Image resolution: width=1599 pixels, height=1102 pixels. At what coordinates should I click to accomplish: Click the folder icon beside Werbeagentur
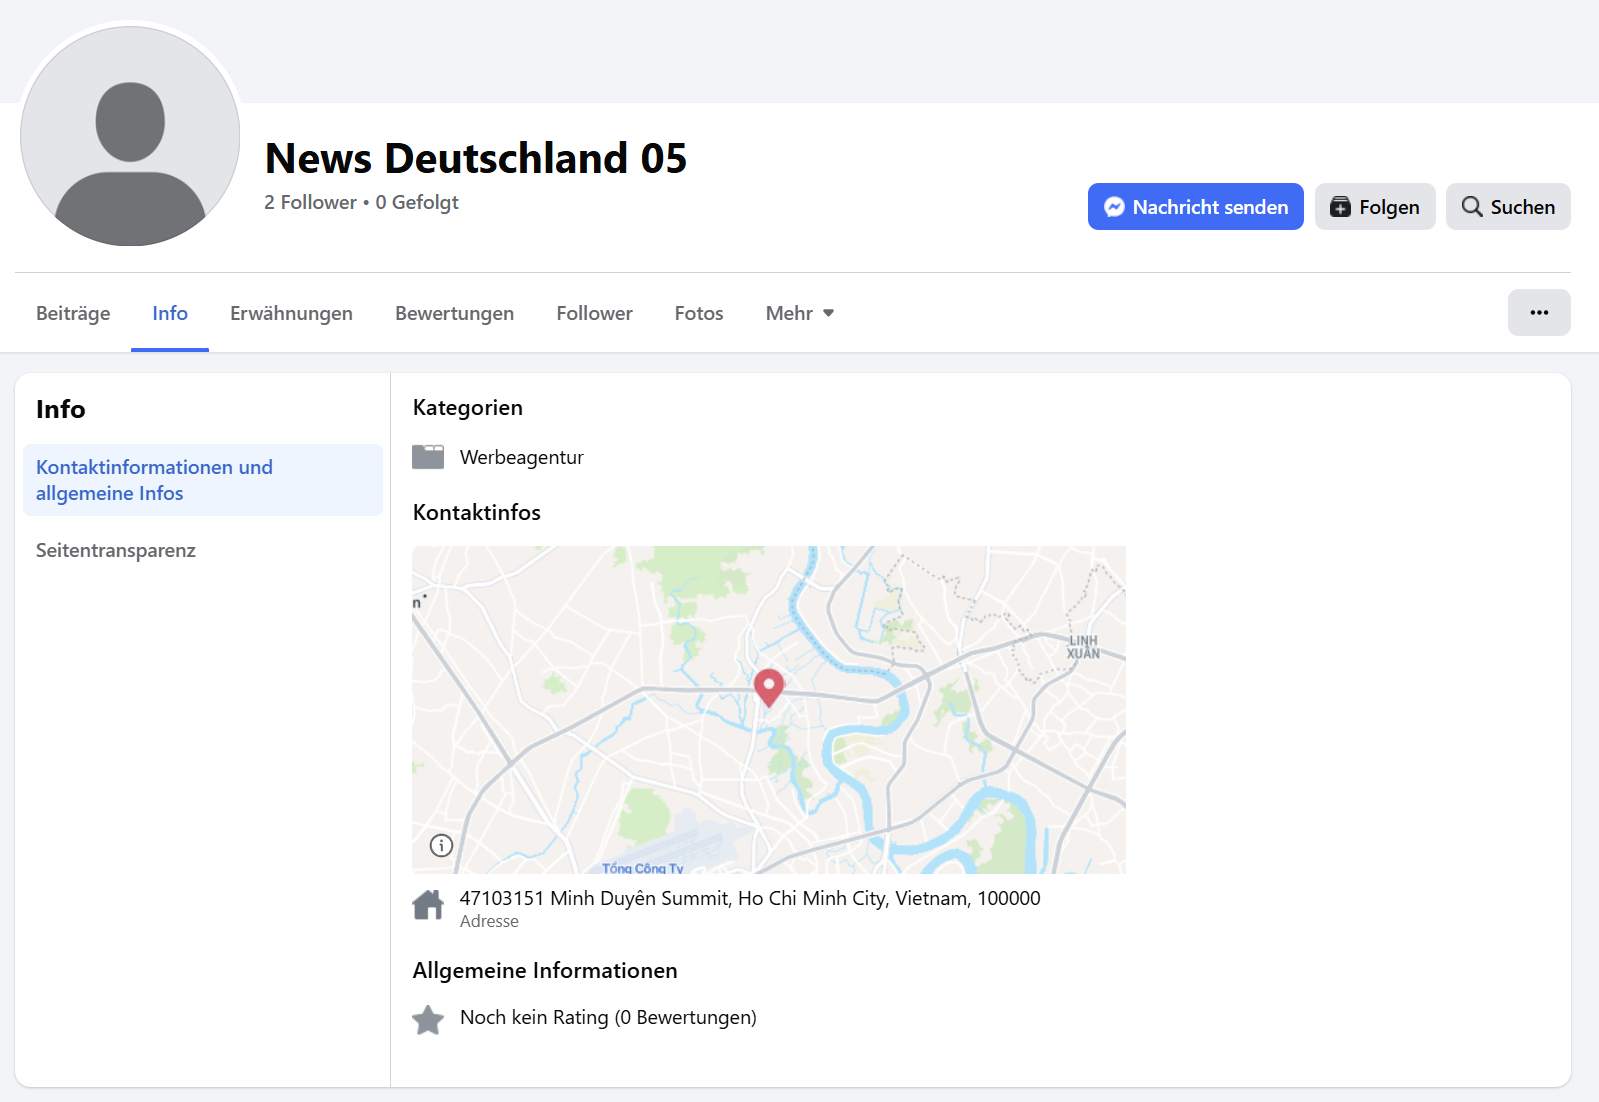click(x=428, y=457)
